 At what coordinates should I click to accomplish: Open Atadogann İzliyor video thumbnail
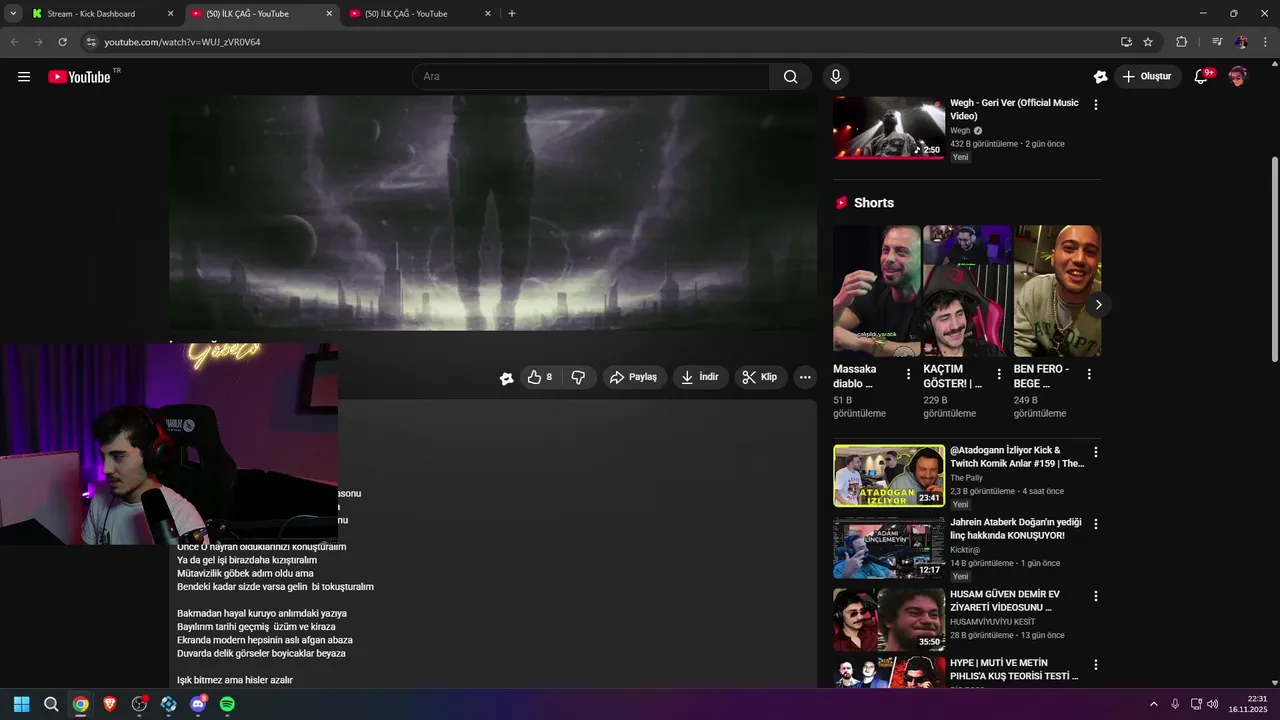click(889, 476)
